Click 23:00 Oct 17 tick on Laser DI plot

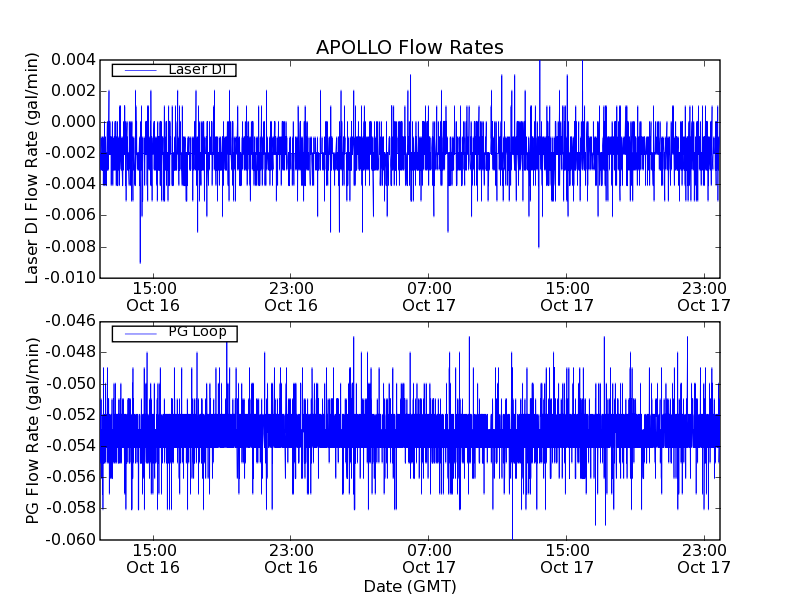(704, 297)
